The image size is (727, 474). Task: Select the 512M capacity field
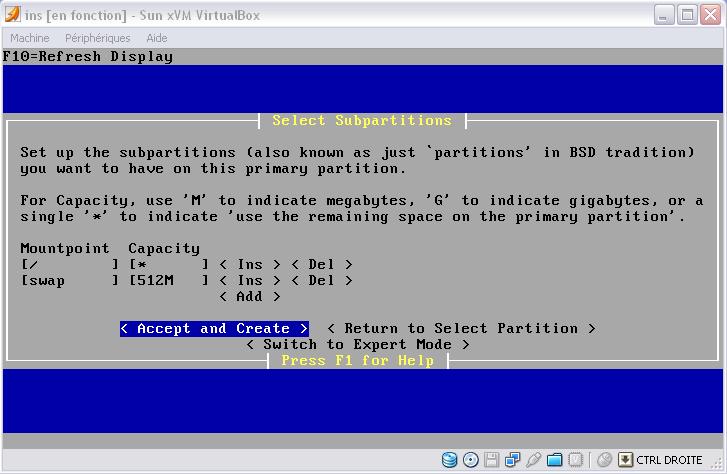click(168, 281)
